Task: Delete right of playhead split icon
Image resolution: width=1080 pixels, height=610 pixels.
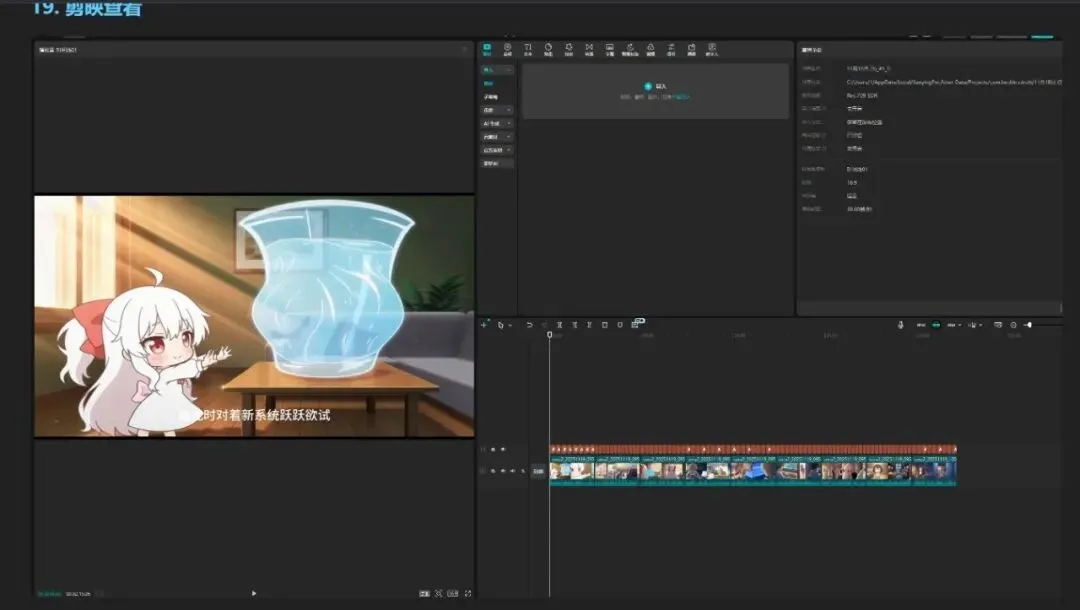Action: coord(590,325)
